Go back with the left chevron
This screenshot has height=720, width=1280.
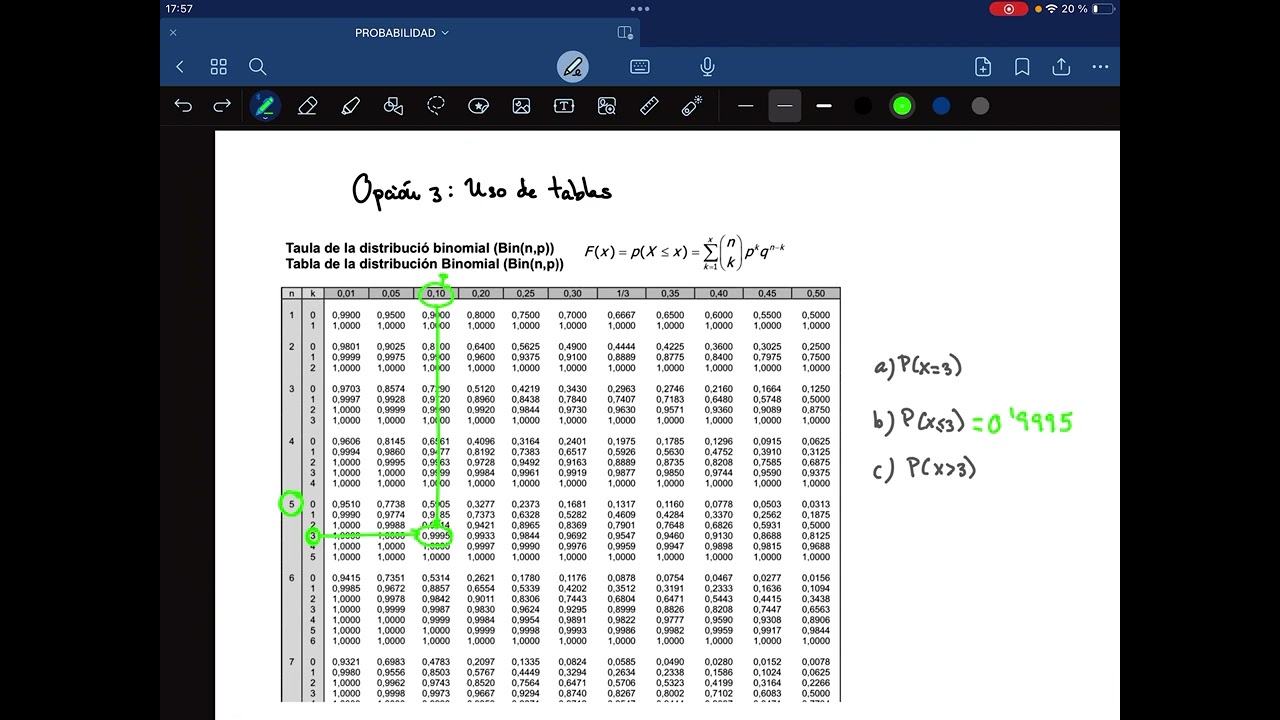coord(180,67)
